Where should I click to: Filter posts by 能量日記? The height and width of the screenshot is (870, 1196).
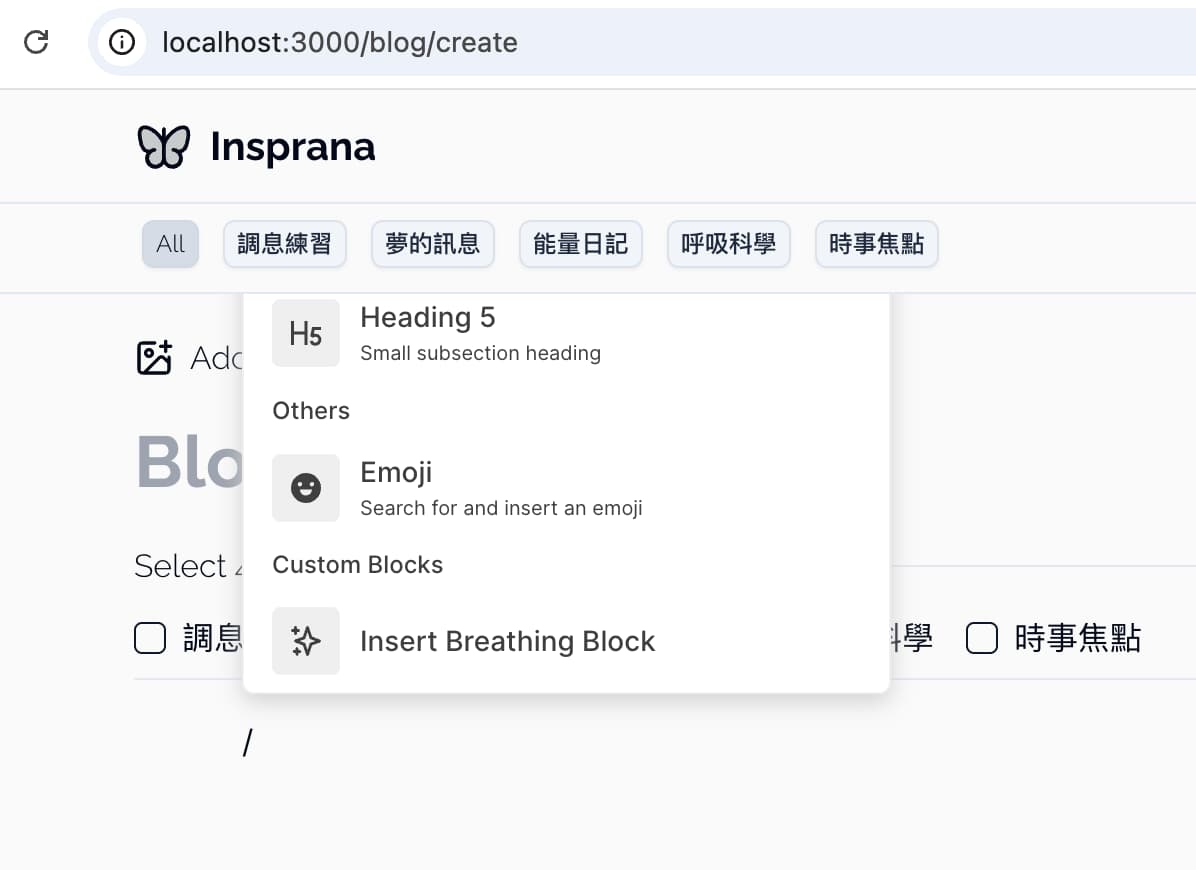(x=580, y=244)
